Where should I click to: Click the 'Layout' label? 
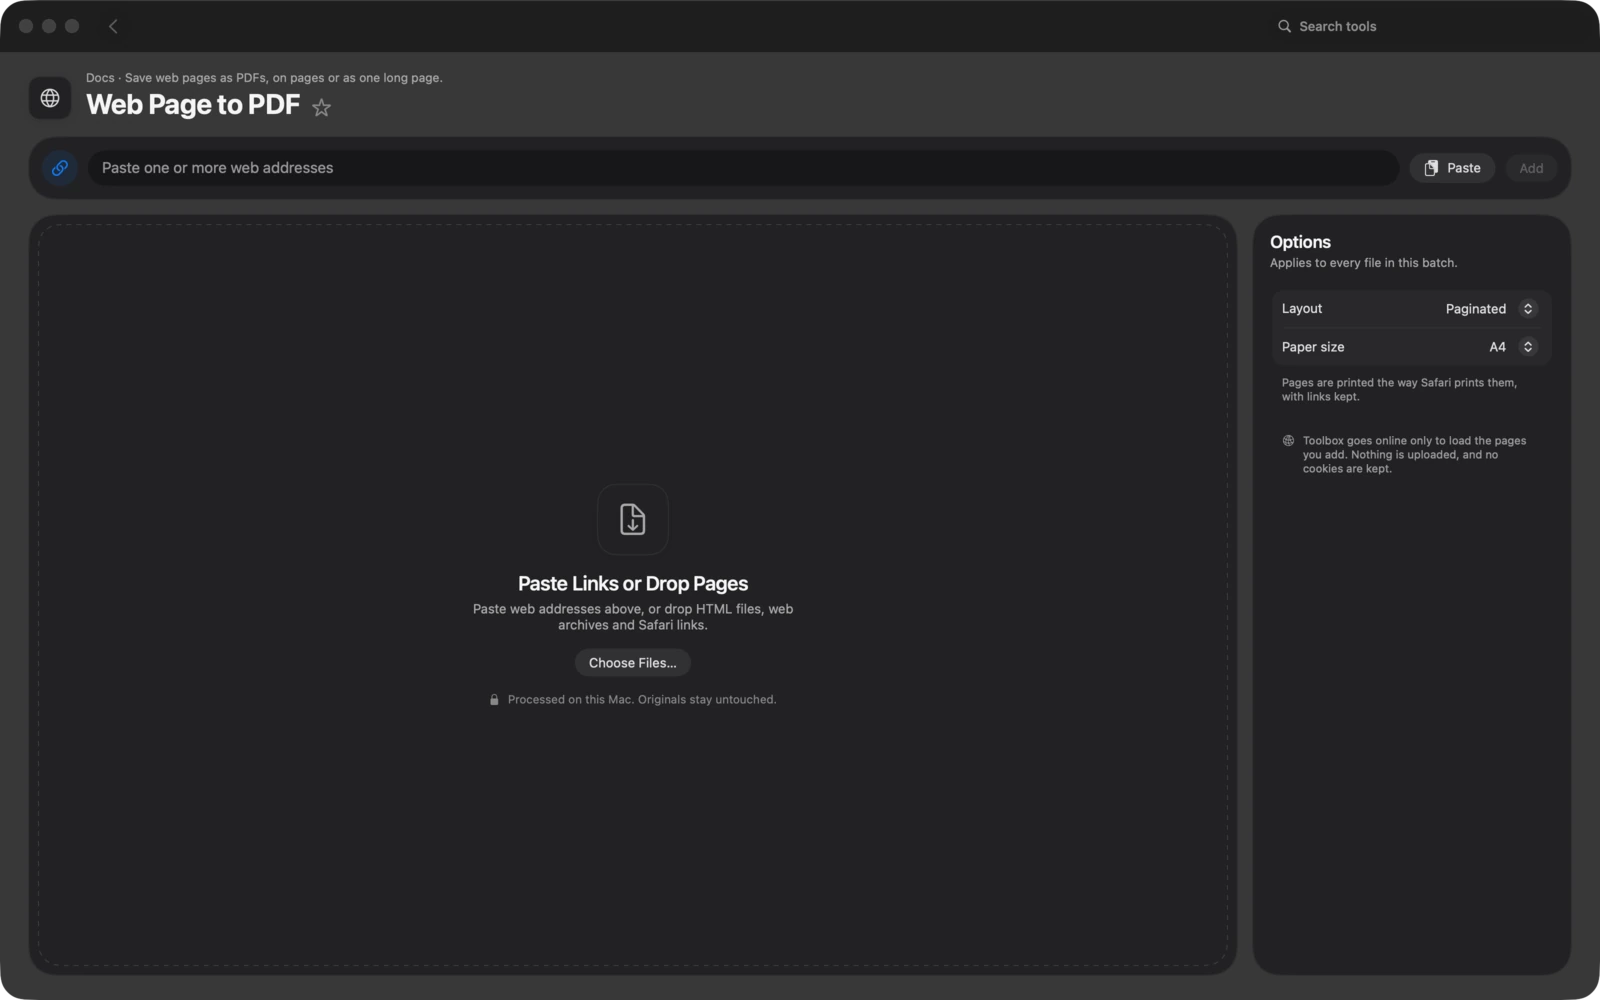coord(1302,309)
